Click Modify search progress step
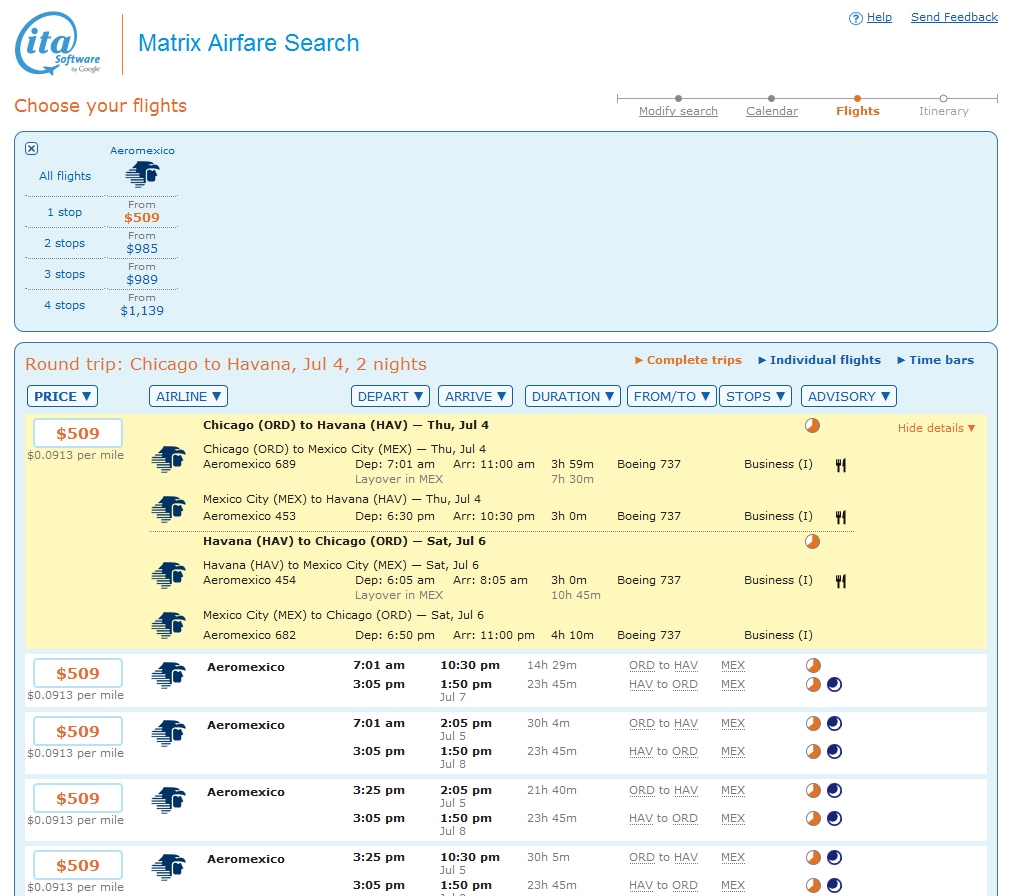 point(678,111)
